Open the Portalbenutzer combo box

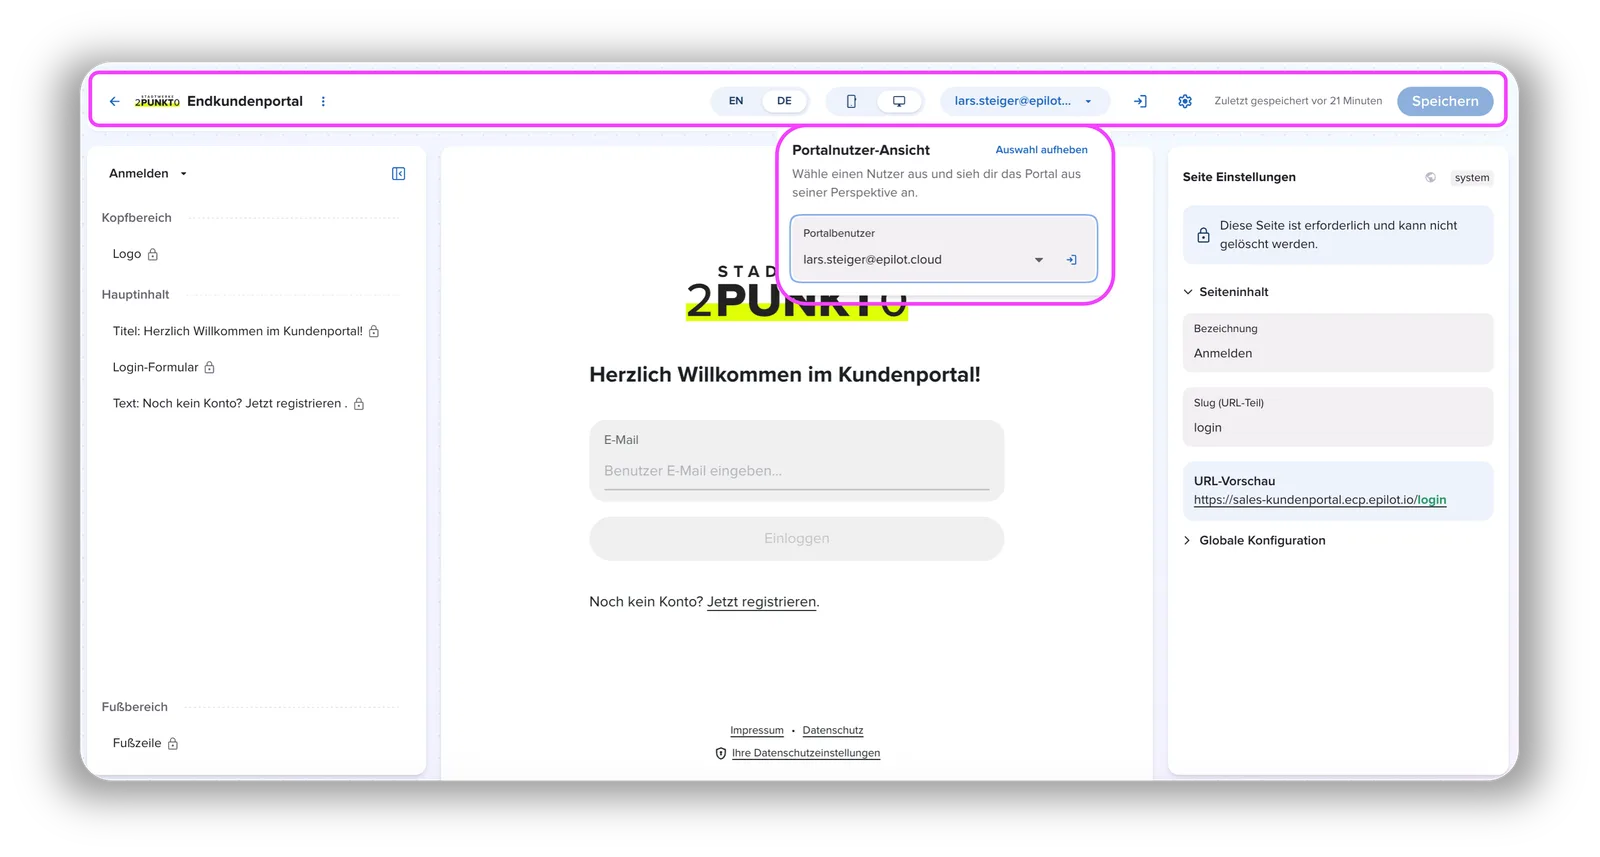coord(943,249)
